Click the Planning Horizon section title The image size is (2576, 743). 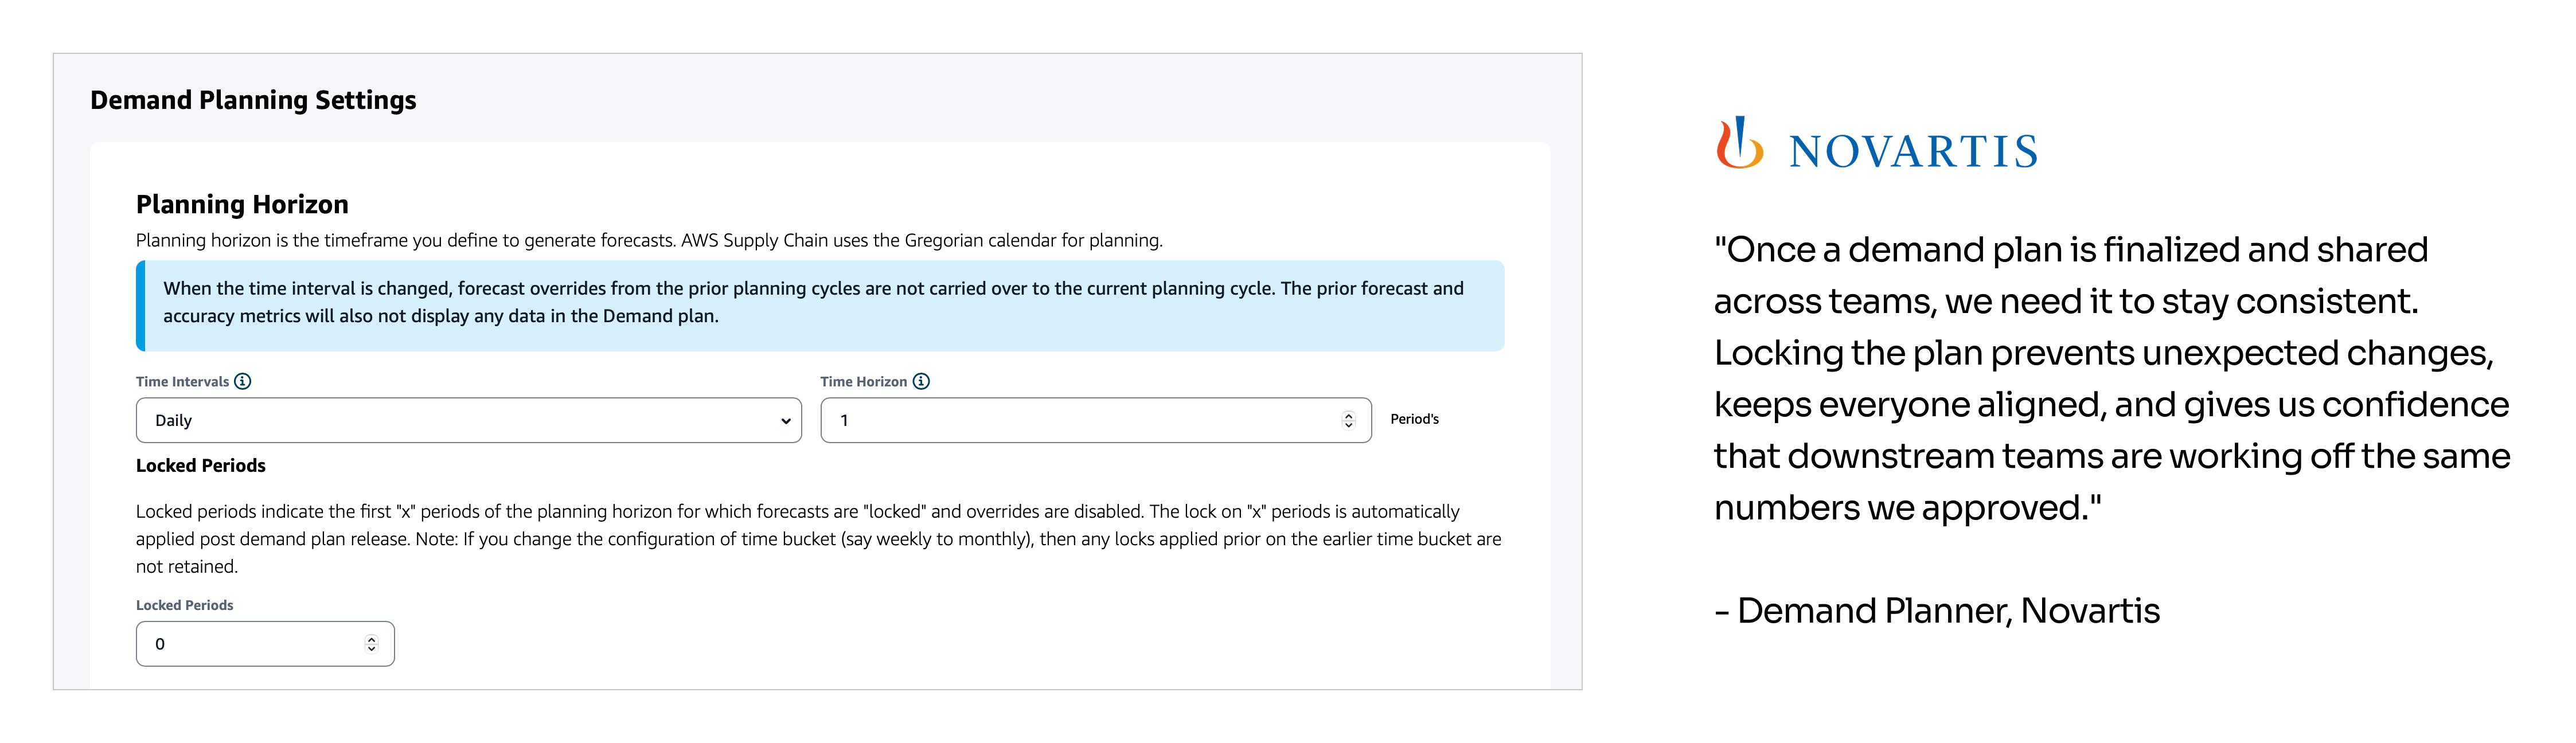click(x=242, y=204)
